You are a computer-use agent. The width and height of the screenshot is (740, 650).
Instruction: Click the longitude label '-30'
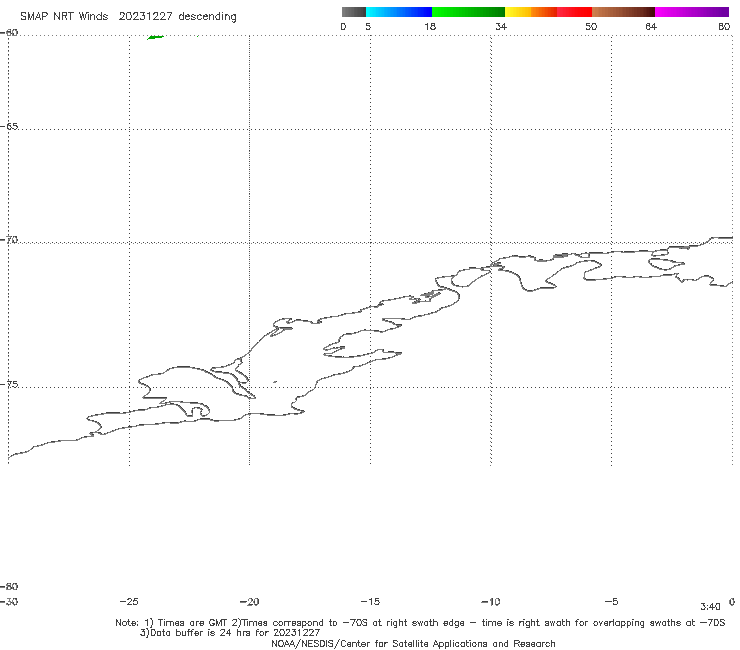(x=9, y=601)
